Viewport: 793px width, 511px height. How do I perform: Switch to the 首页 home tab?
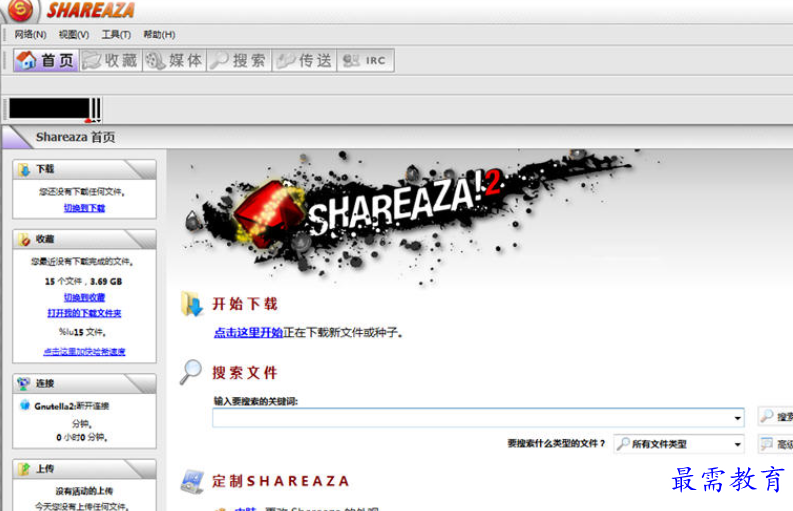tap(46, 60)
